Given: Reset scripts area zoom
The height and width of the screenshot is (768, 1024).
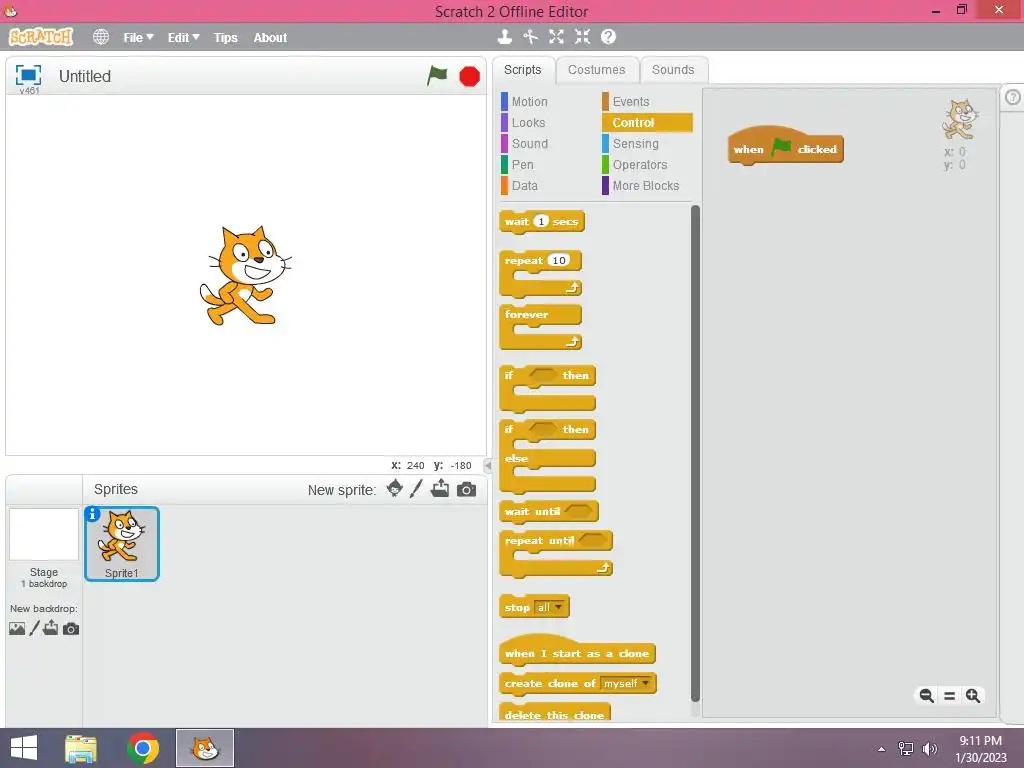Looking at the screenshot, I should tap(950, 696).
